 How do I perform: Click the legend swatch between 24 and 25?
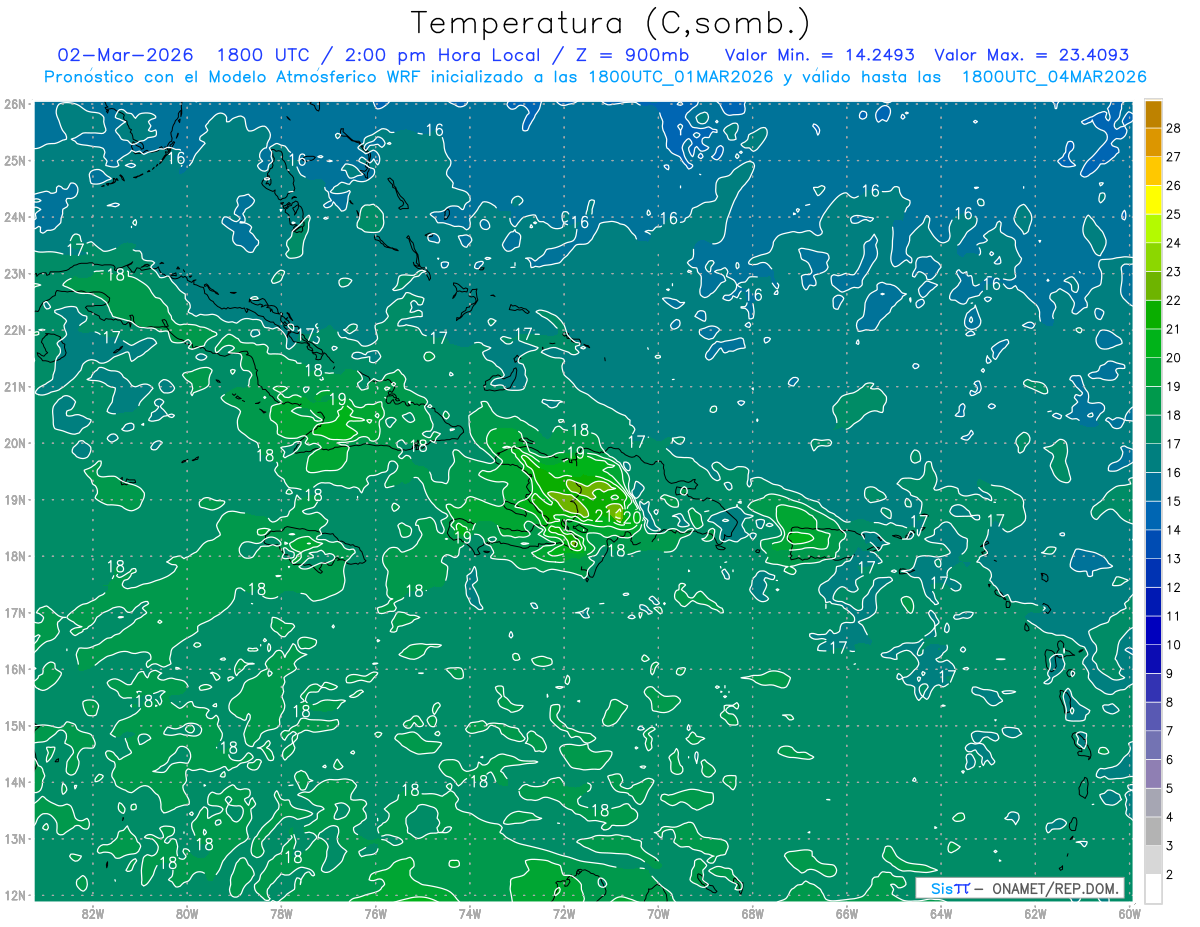click(1153, 228)
